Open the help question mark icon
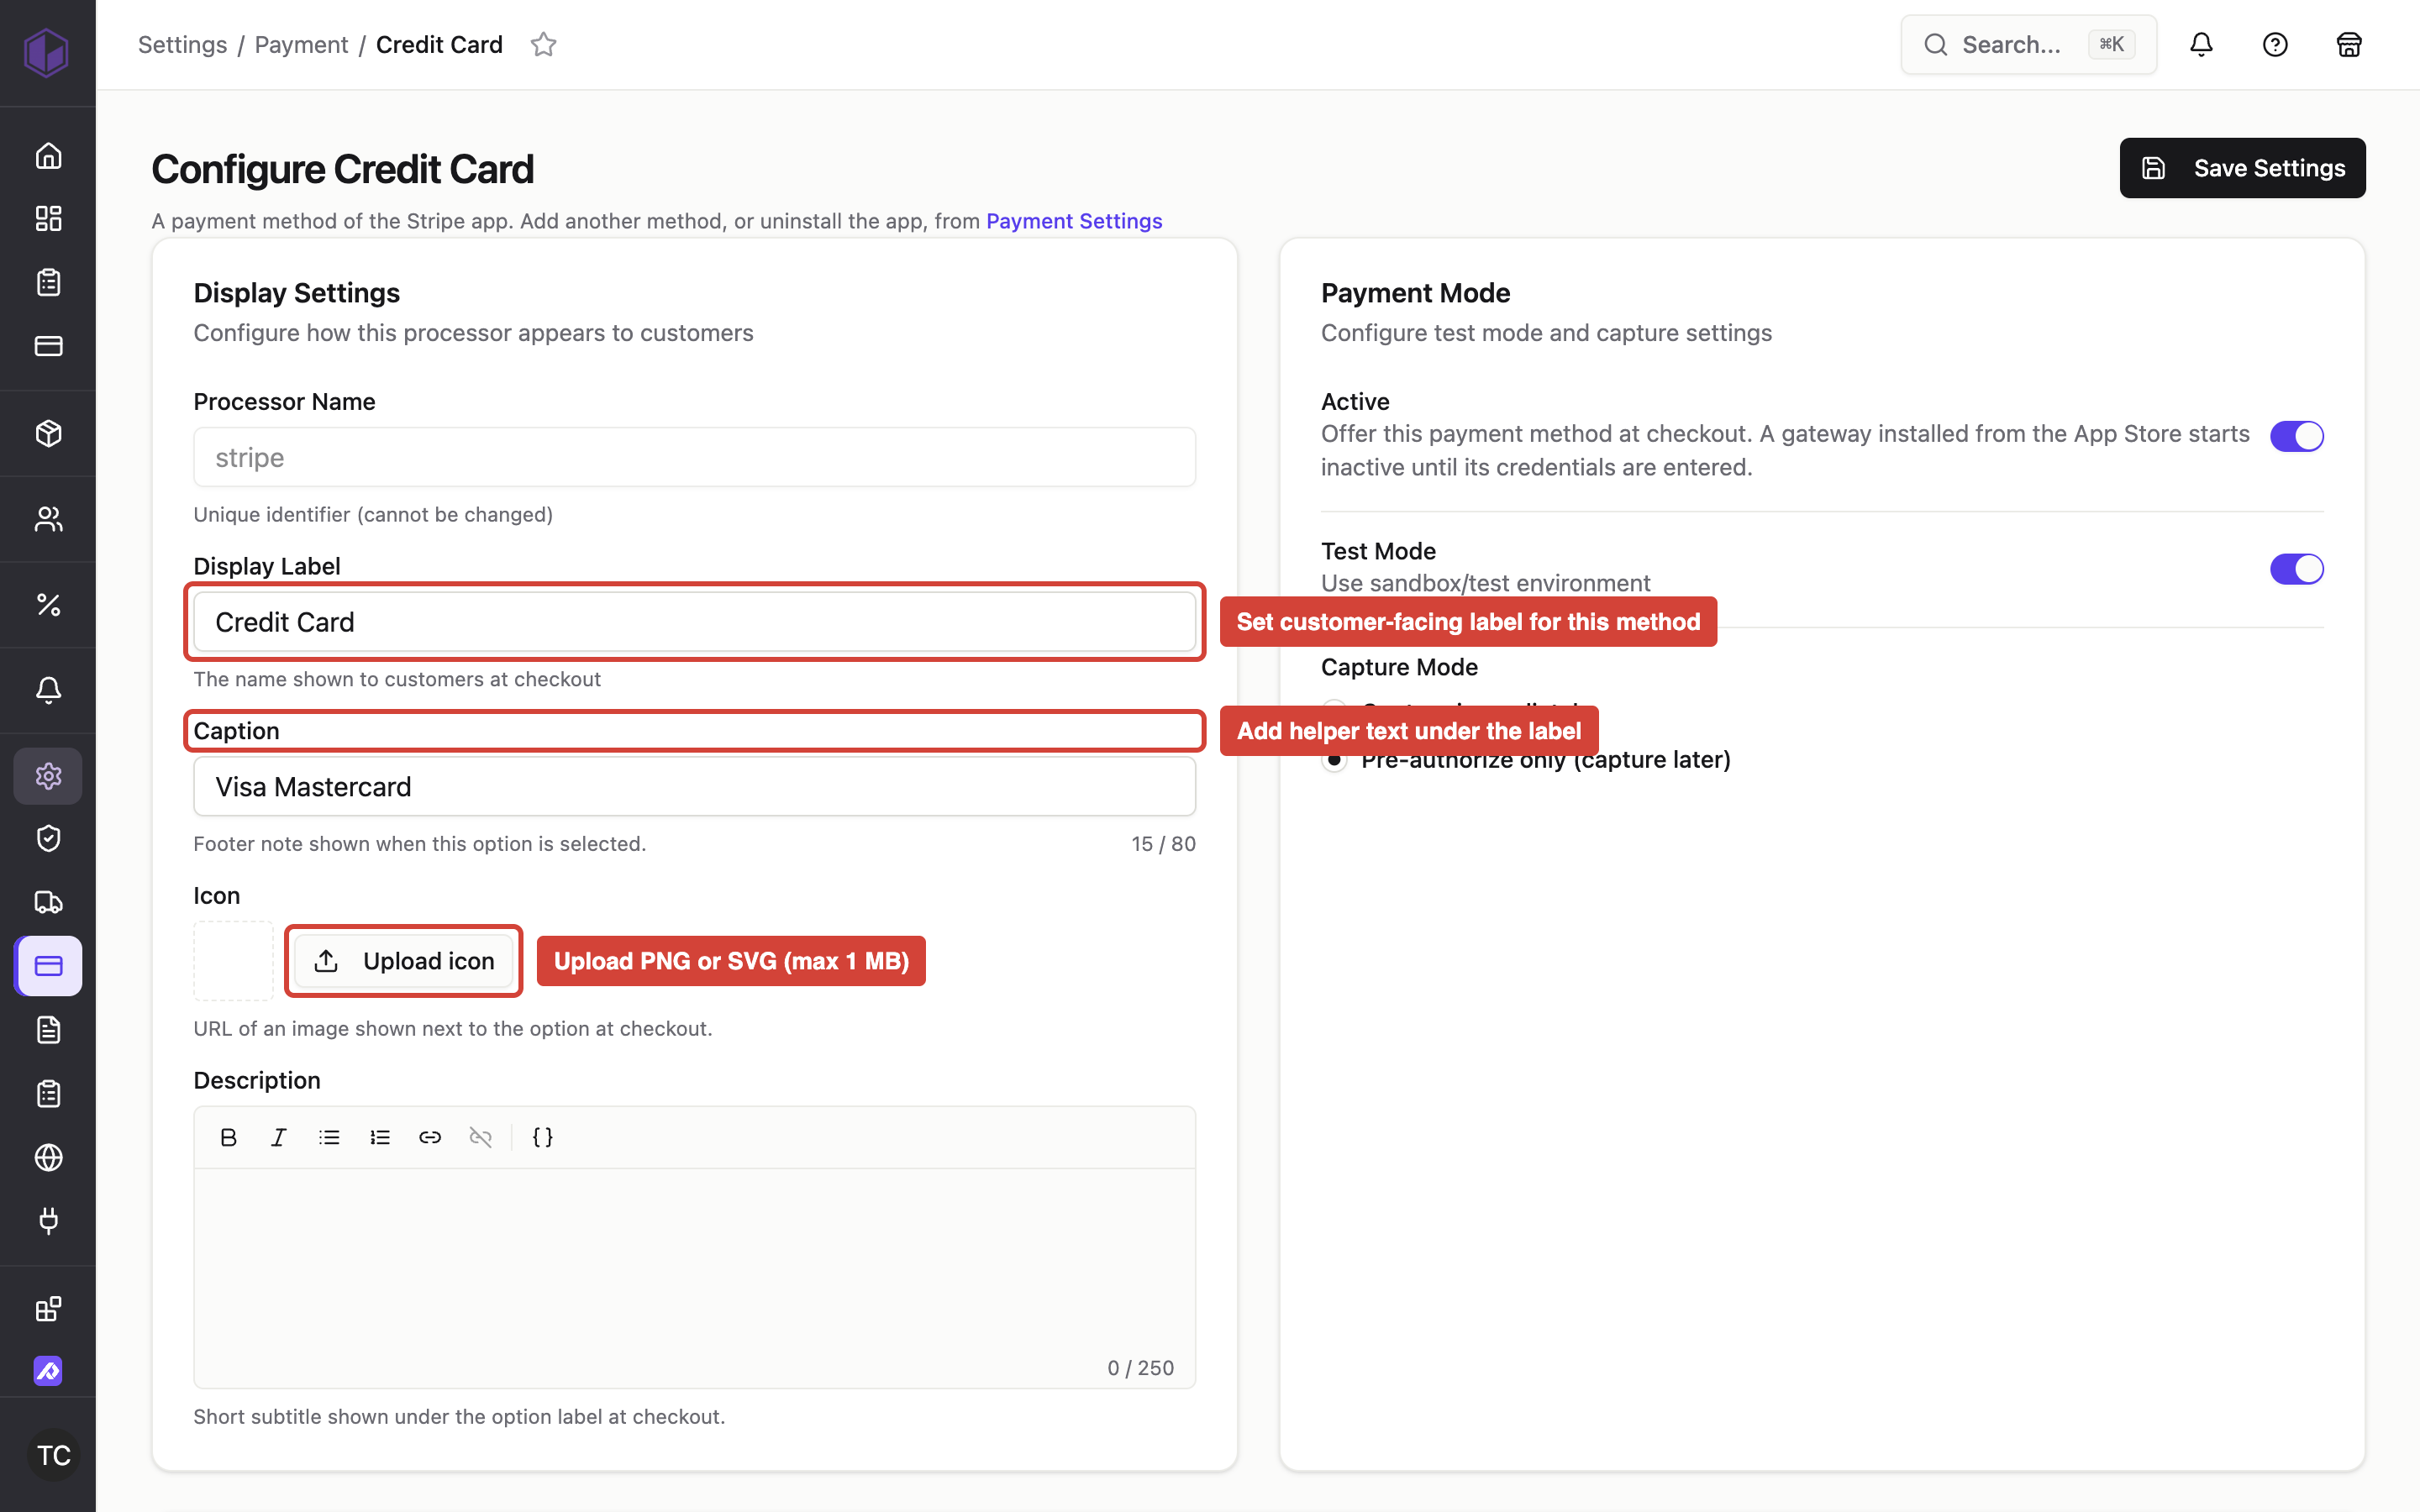This screenshot has width=2420, height=1512. click(2275, 44)
